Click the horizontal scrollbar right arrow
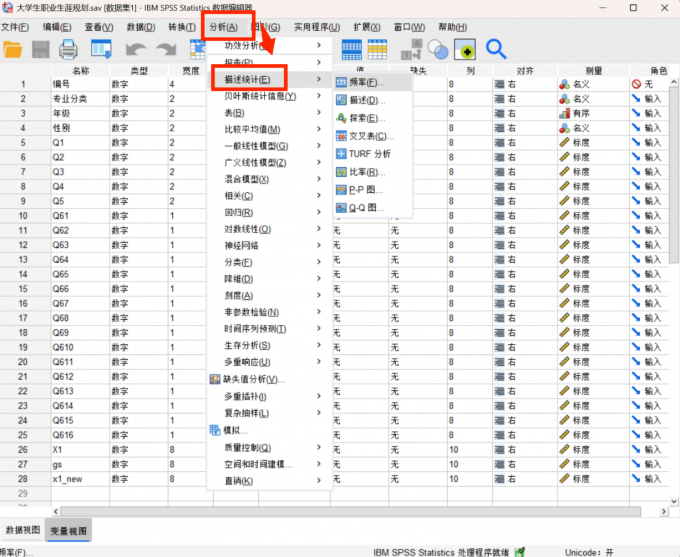The height and width of the screenshot is (557, 680). tap(664, 511)
